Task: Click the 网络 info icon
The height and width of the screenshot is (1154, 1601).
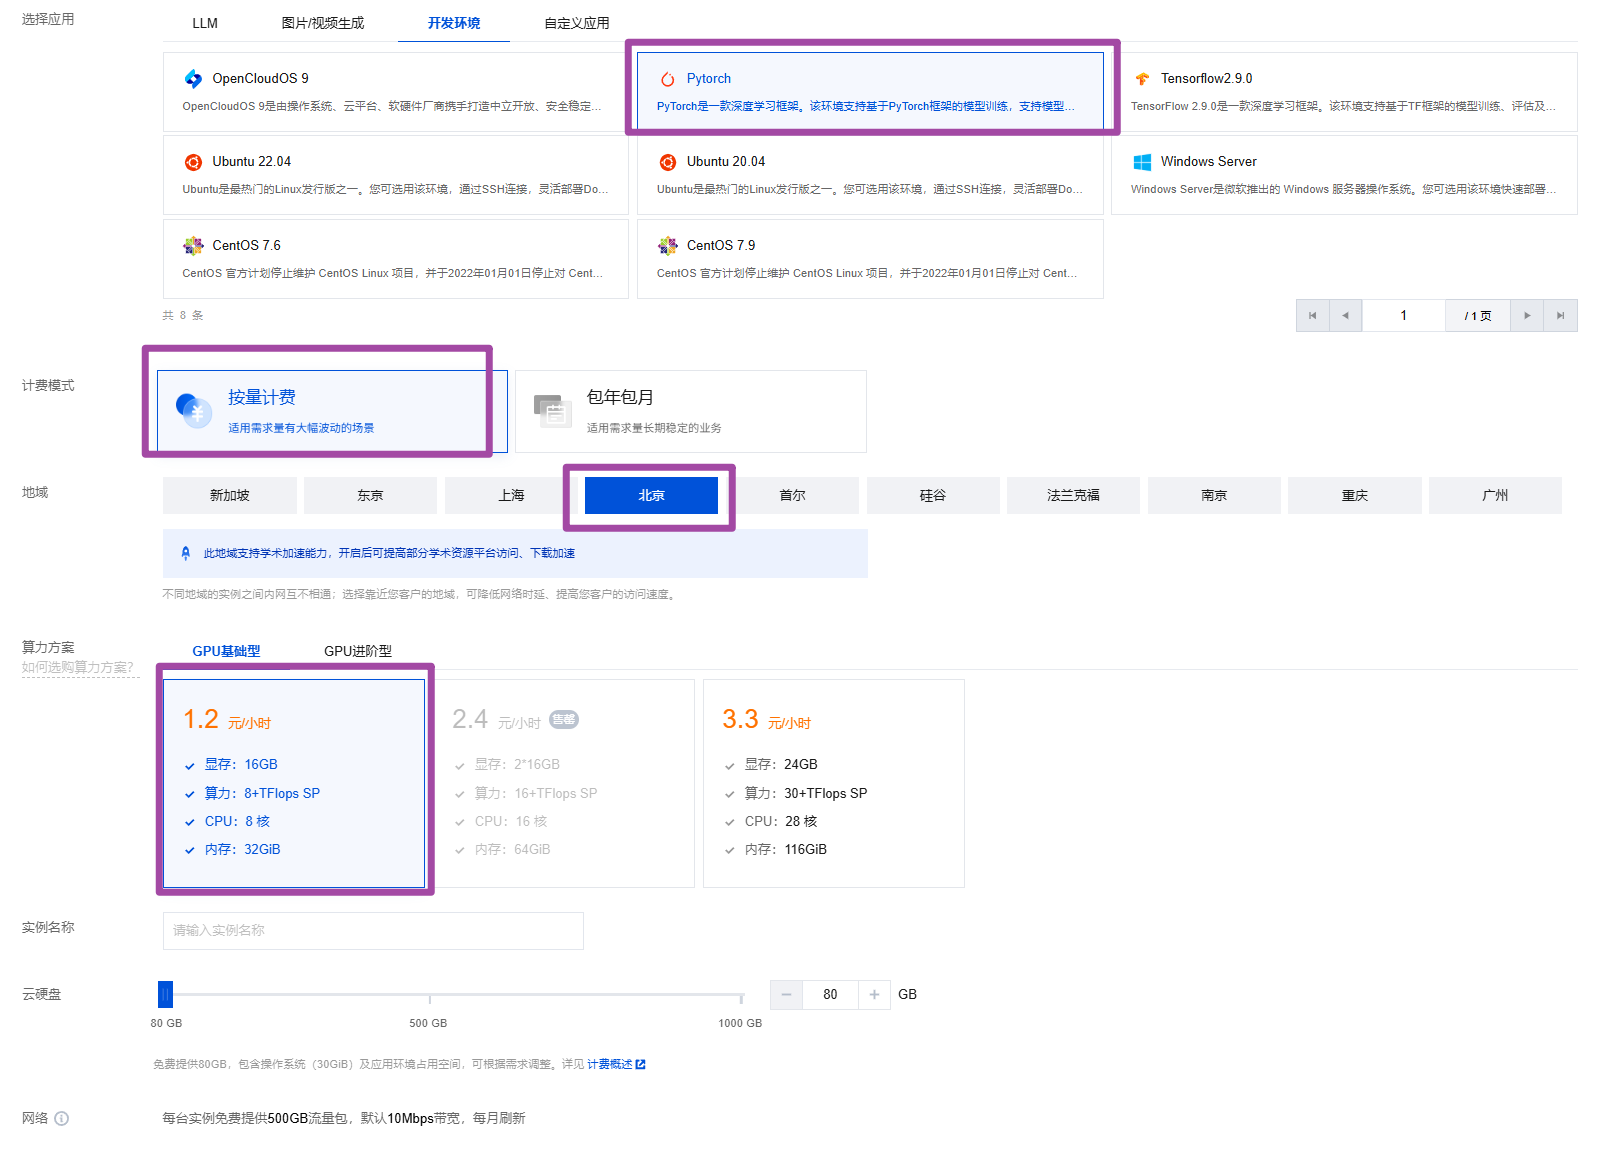Action: point(61,1118)
